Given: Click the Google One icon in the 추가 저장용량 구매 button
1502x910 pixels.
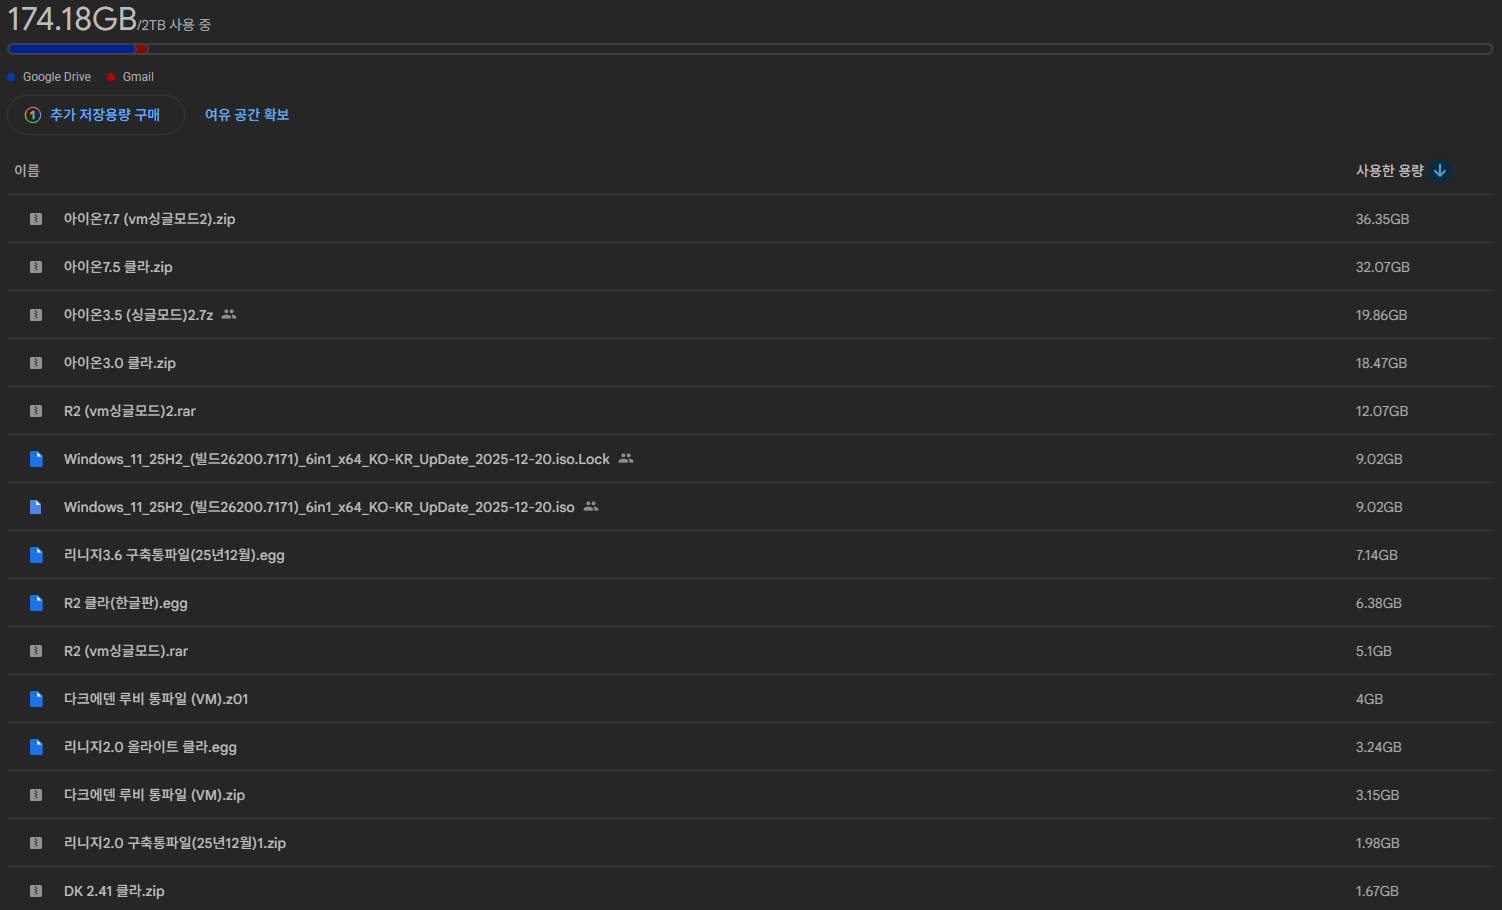Looking at the screenshot, I should point(33,115).
